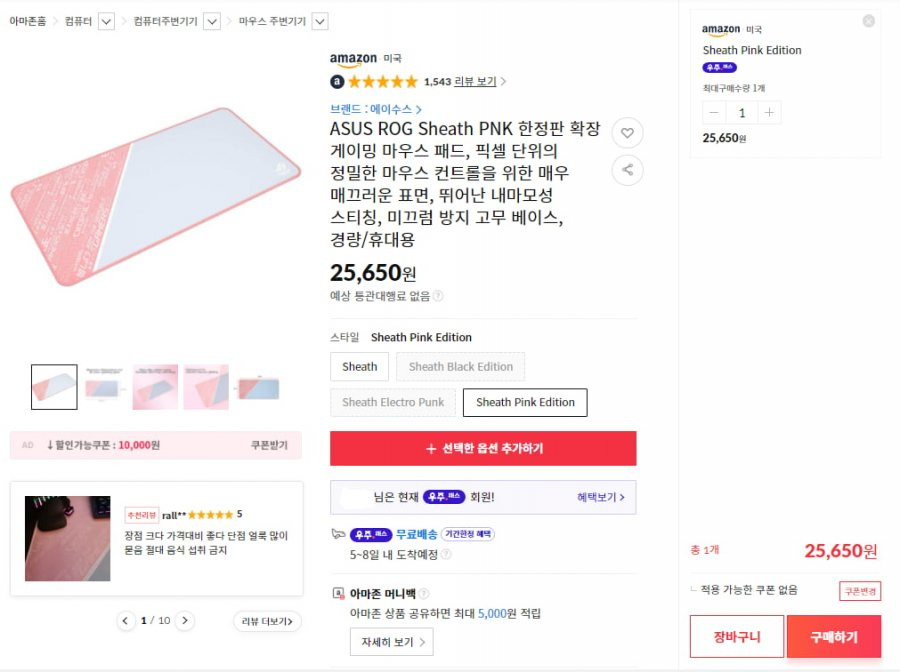Increase quantity with plus button
900x672 pixels.
769,112
